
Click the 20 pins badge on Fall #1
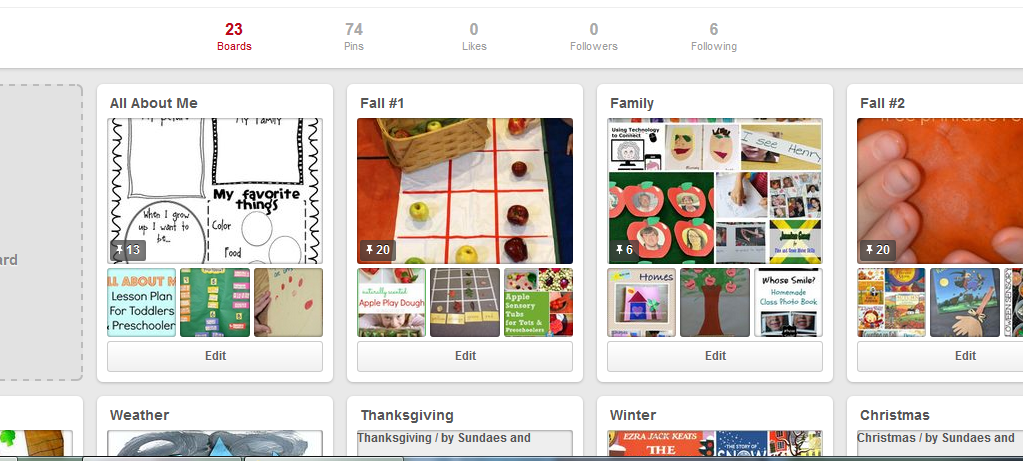(x=378, y=250)
